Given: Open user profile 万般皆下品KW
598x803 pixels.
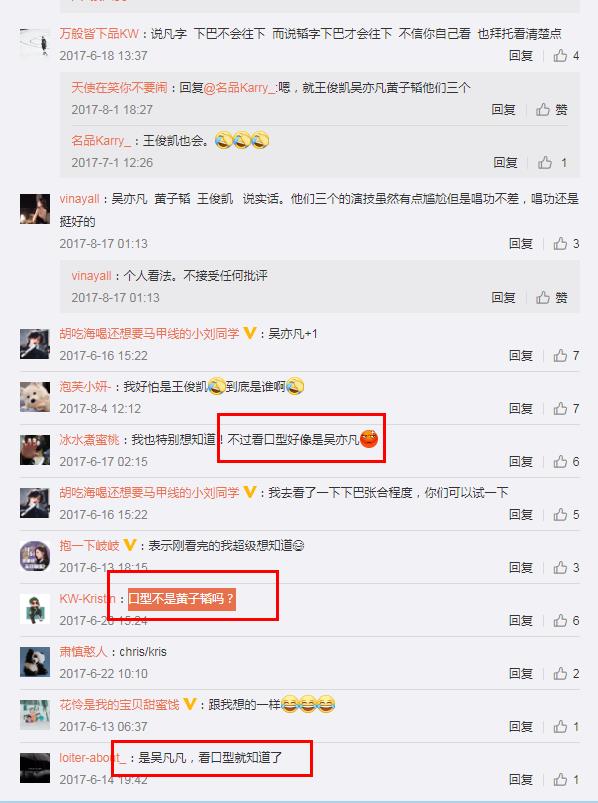Looking at the screenshot, I should click(x=99, y=34).
